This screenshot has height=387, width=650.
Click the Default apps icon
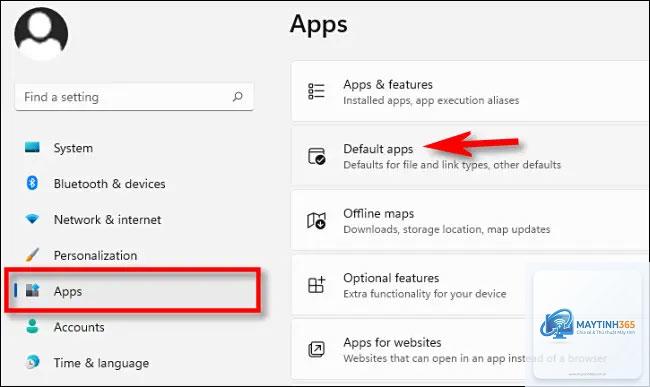(317, 156)
